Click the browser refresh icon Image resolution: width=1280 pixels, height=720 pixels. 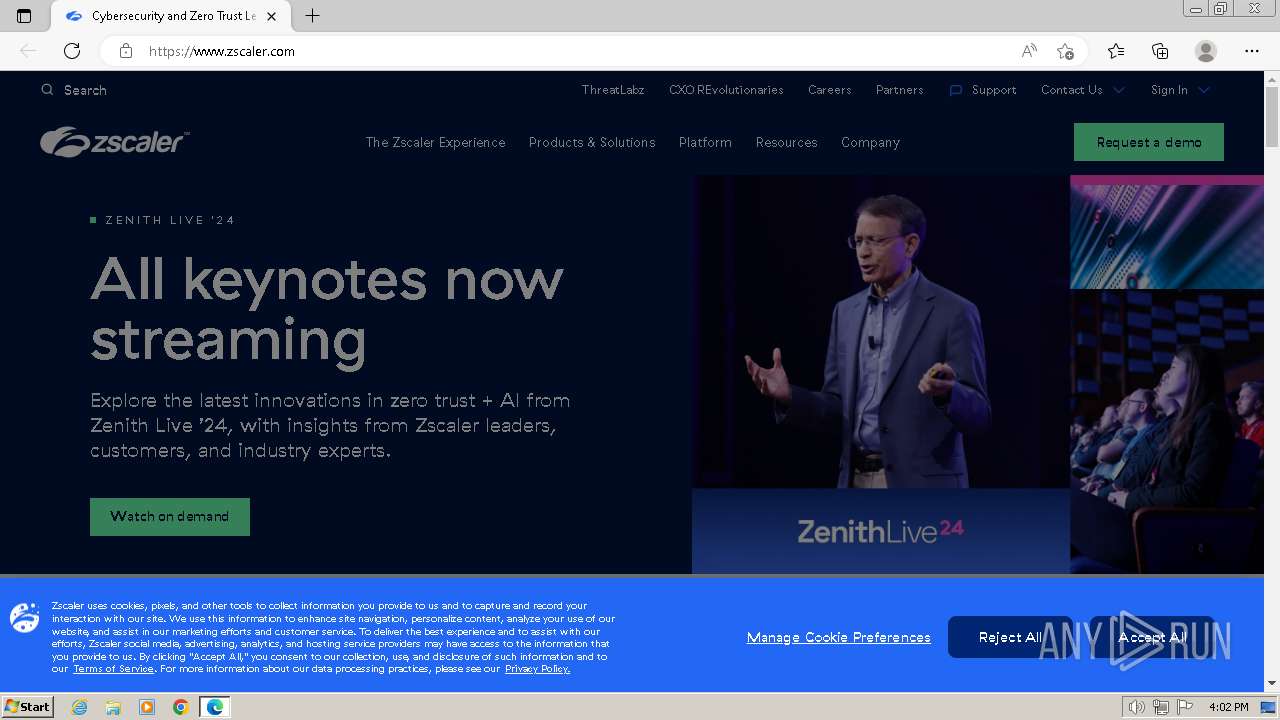[x=72, y=51]
